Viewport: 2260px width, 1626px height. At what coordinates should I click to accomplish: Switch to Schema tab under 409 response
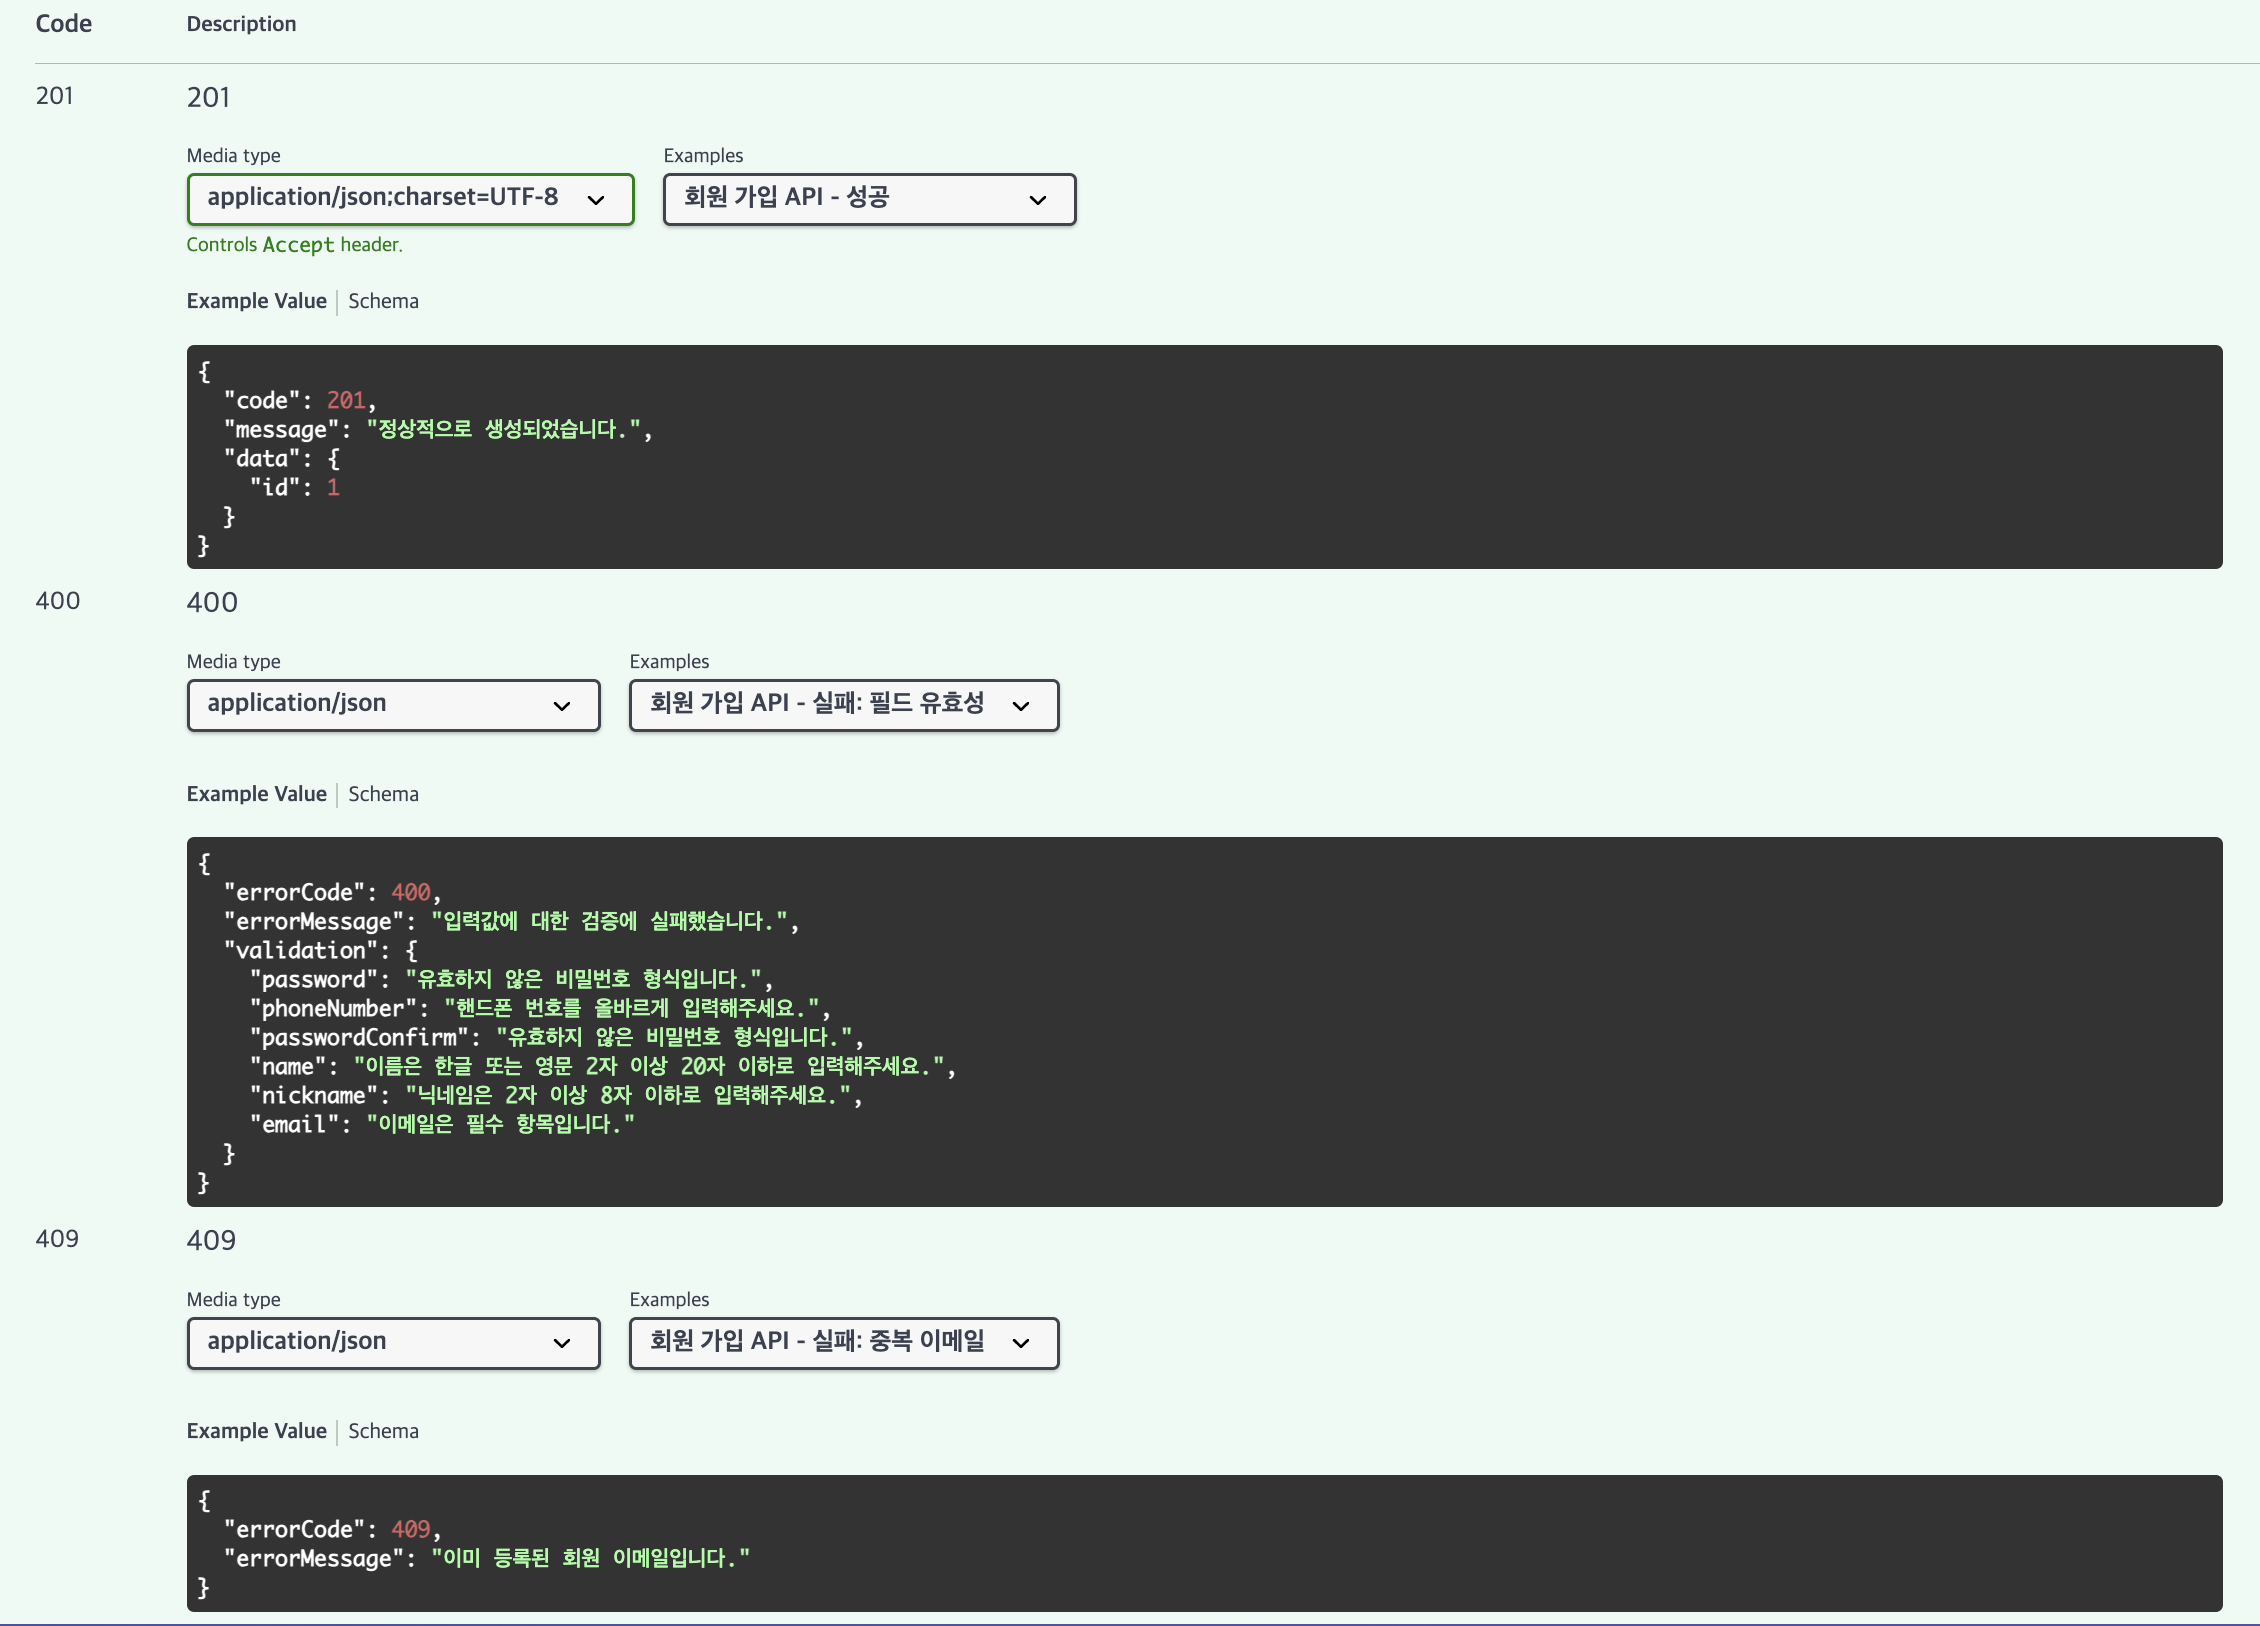pyautogui.click(x=383, y=1431)
